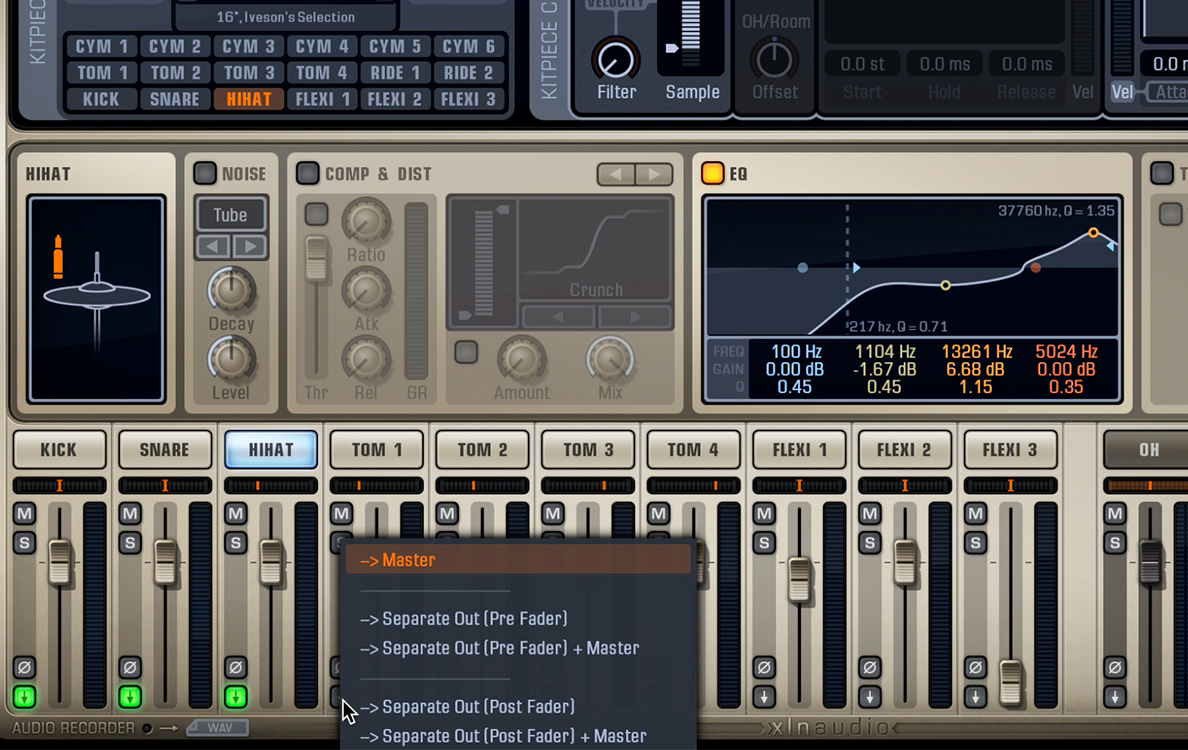Screen dimensions: 1188x750
Task: Choose Separate Out (Post Fader) + Master
Action: [x=519, y=736]
